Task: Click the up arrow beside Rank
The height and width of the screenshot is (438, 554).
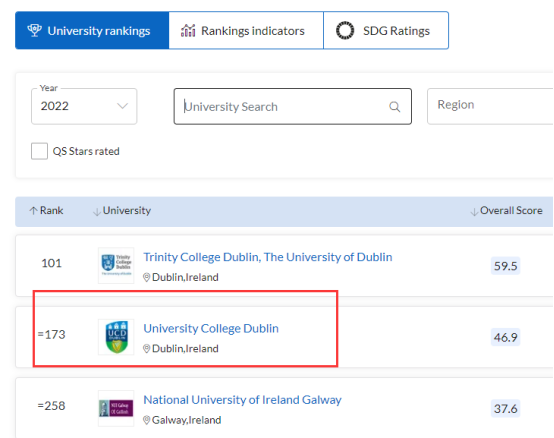Action: (x=33, y=211)
